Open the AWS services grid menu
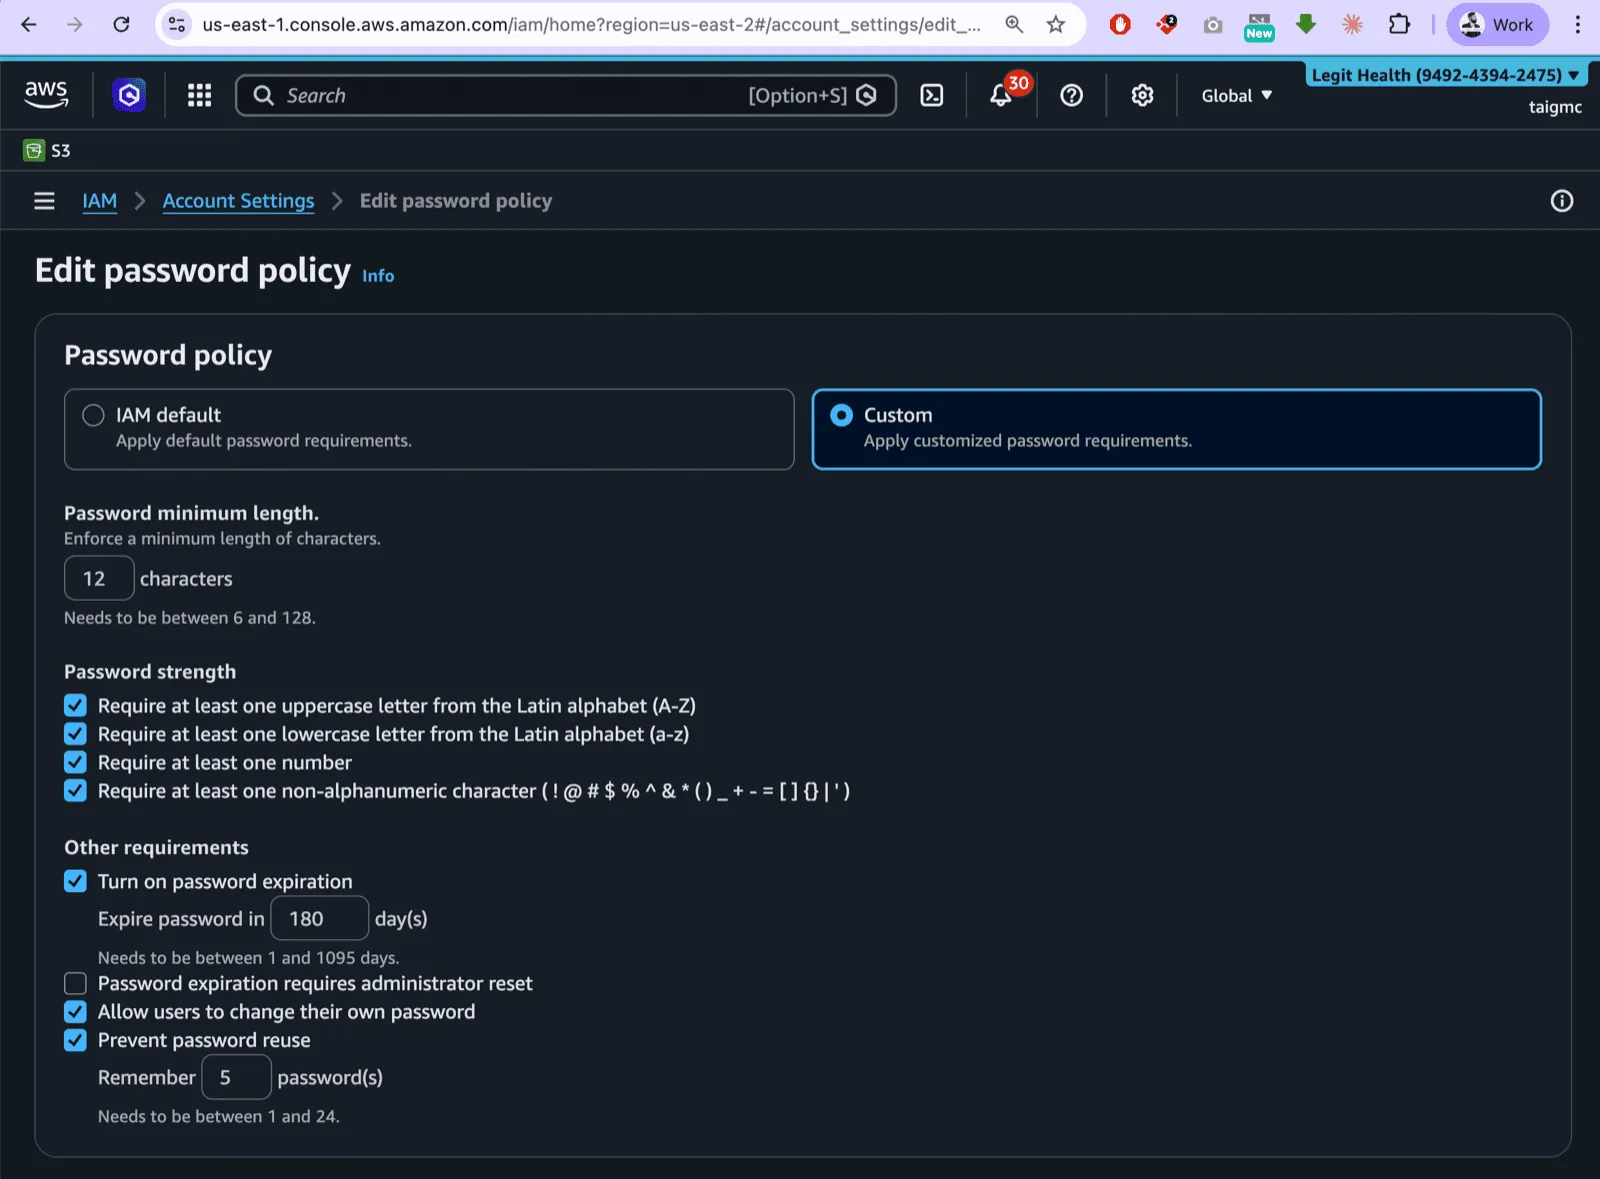The width and height of the screenshot is (1600, 1179). click(x=199, y=95)
